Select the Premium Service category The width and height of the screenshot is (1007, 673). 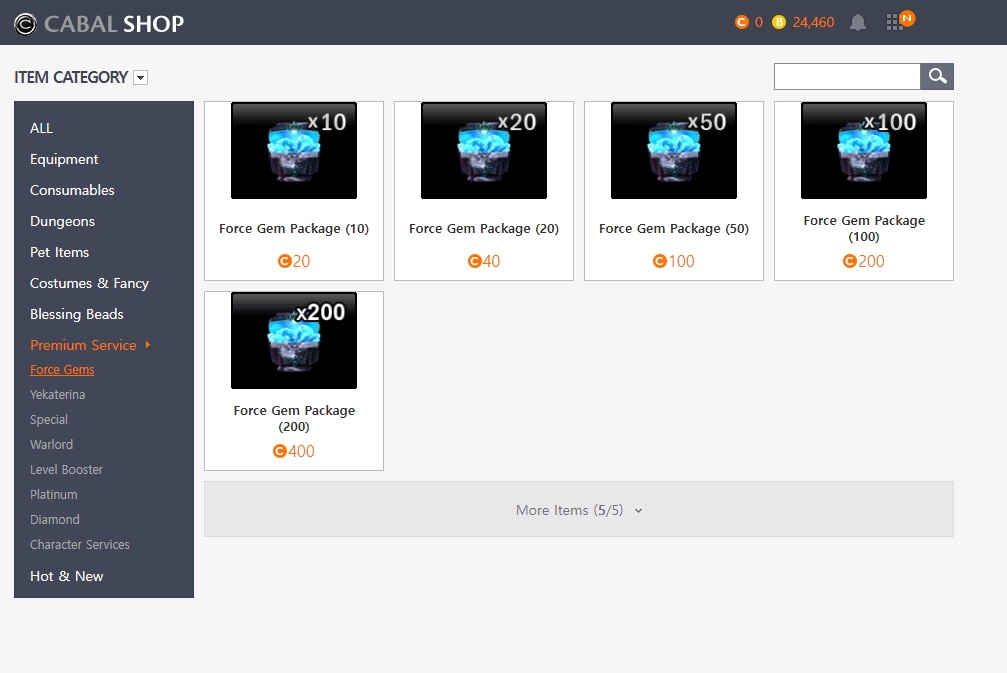(83, 345)
